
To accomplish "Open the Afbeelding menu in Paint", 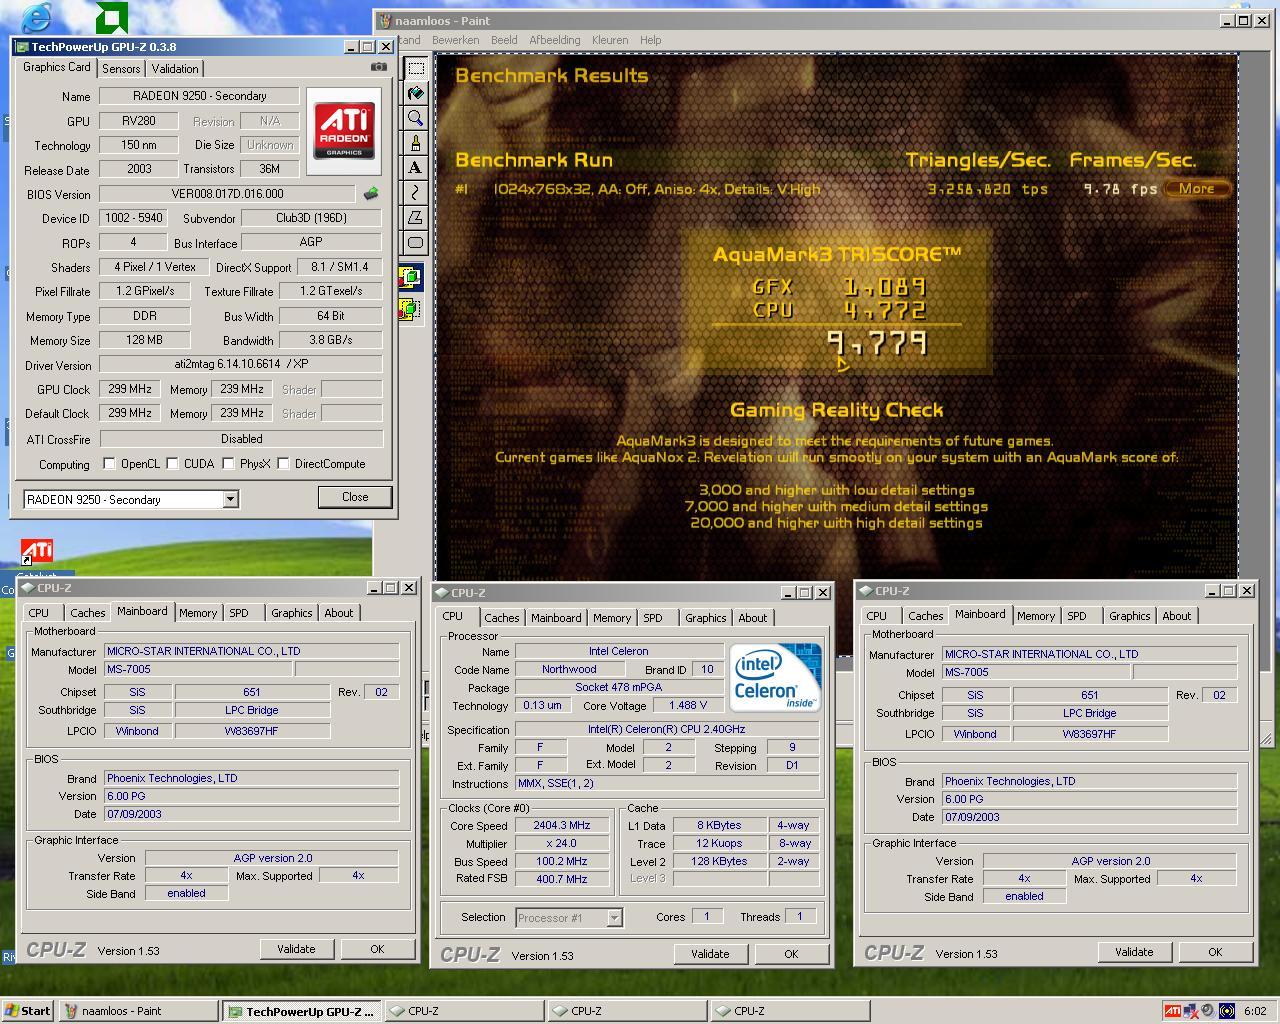I will [554, 40].
